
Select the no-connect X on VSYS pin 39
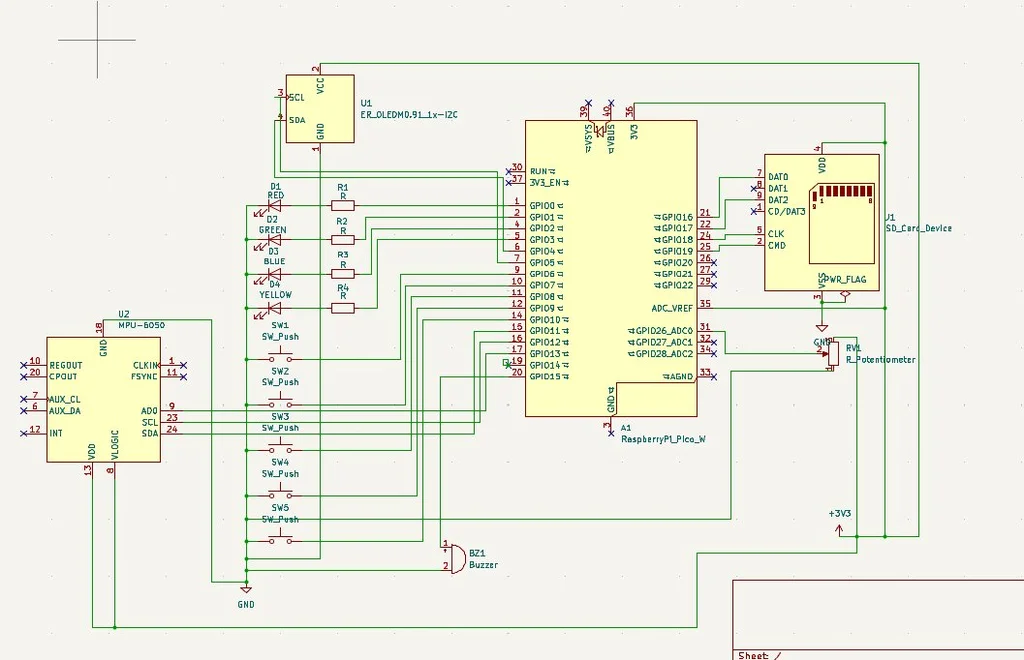[x=588, y=103]
